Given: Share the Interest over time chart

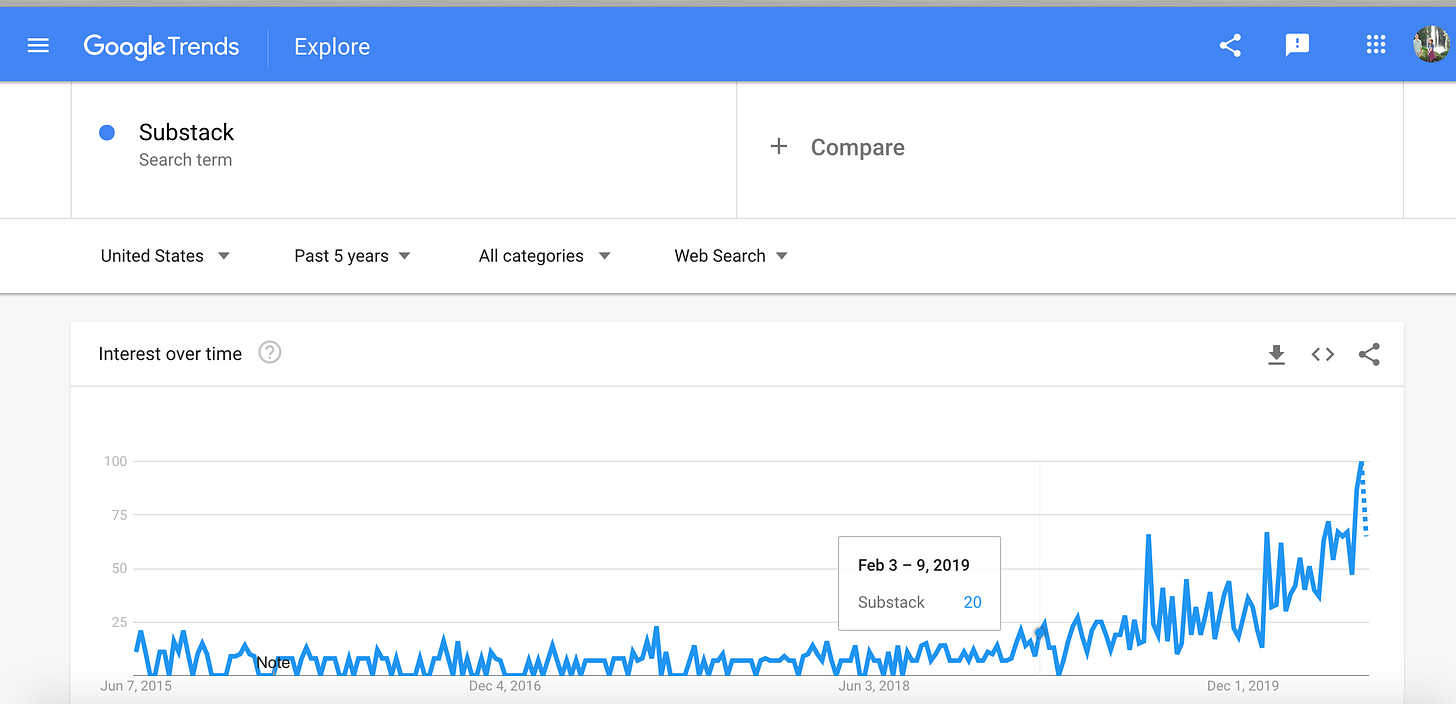Looking at the screenshot, I should pyautogui.click(x=1369, y=354).
